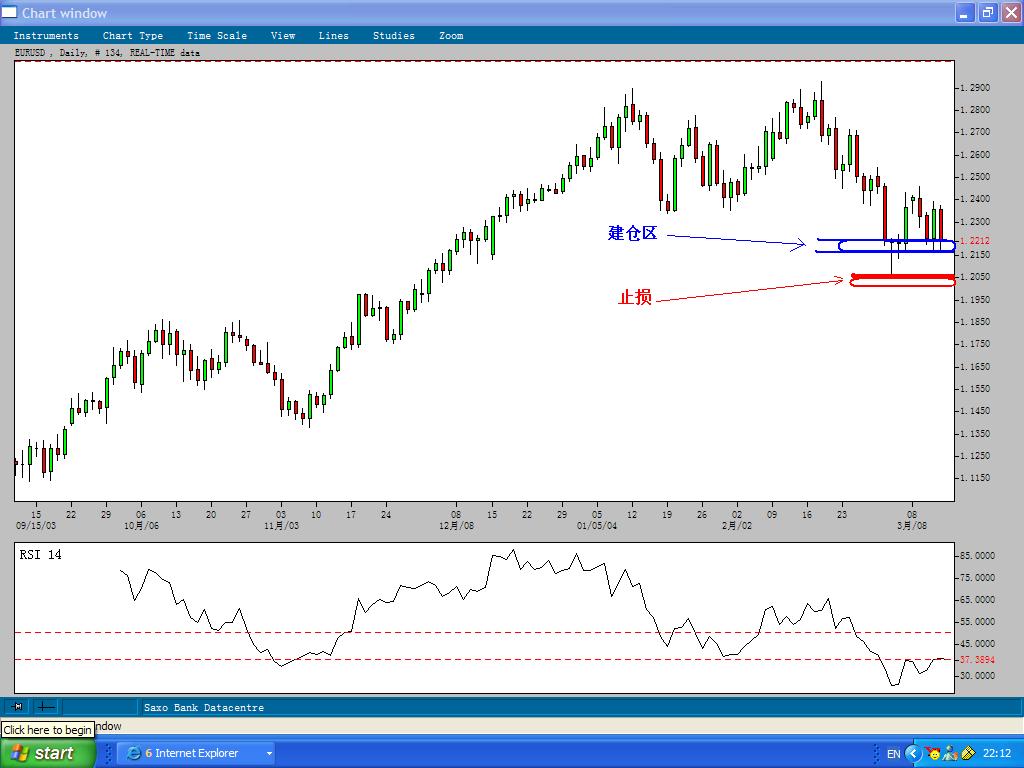This screenshot has width=1024, height=768.
Task: Open the View menu
Action: point(283,36)
